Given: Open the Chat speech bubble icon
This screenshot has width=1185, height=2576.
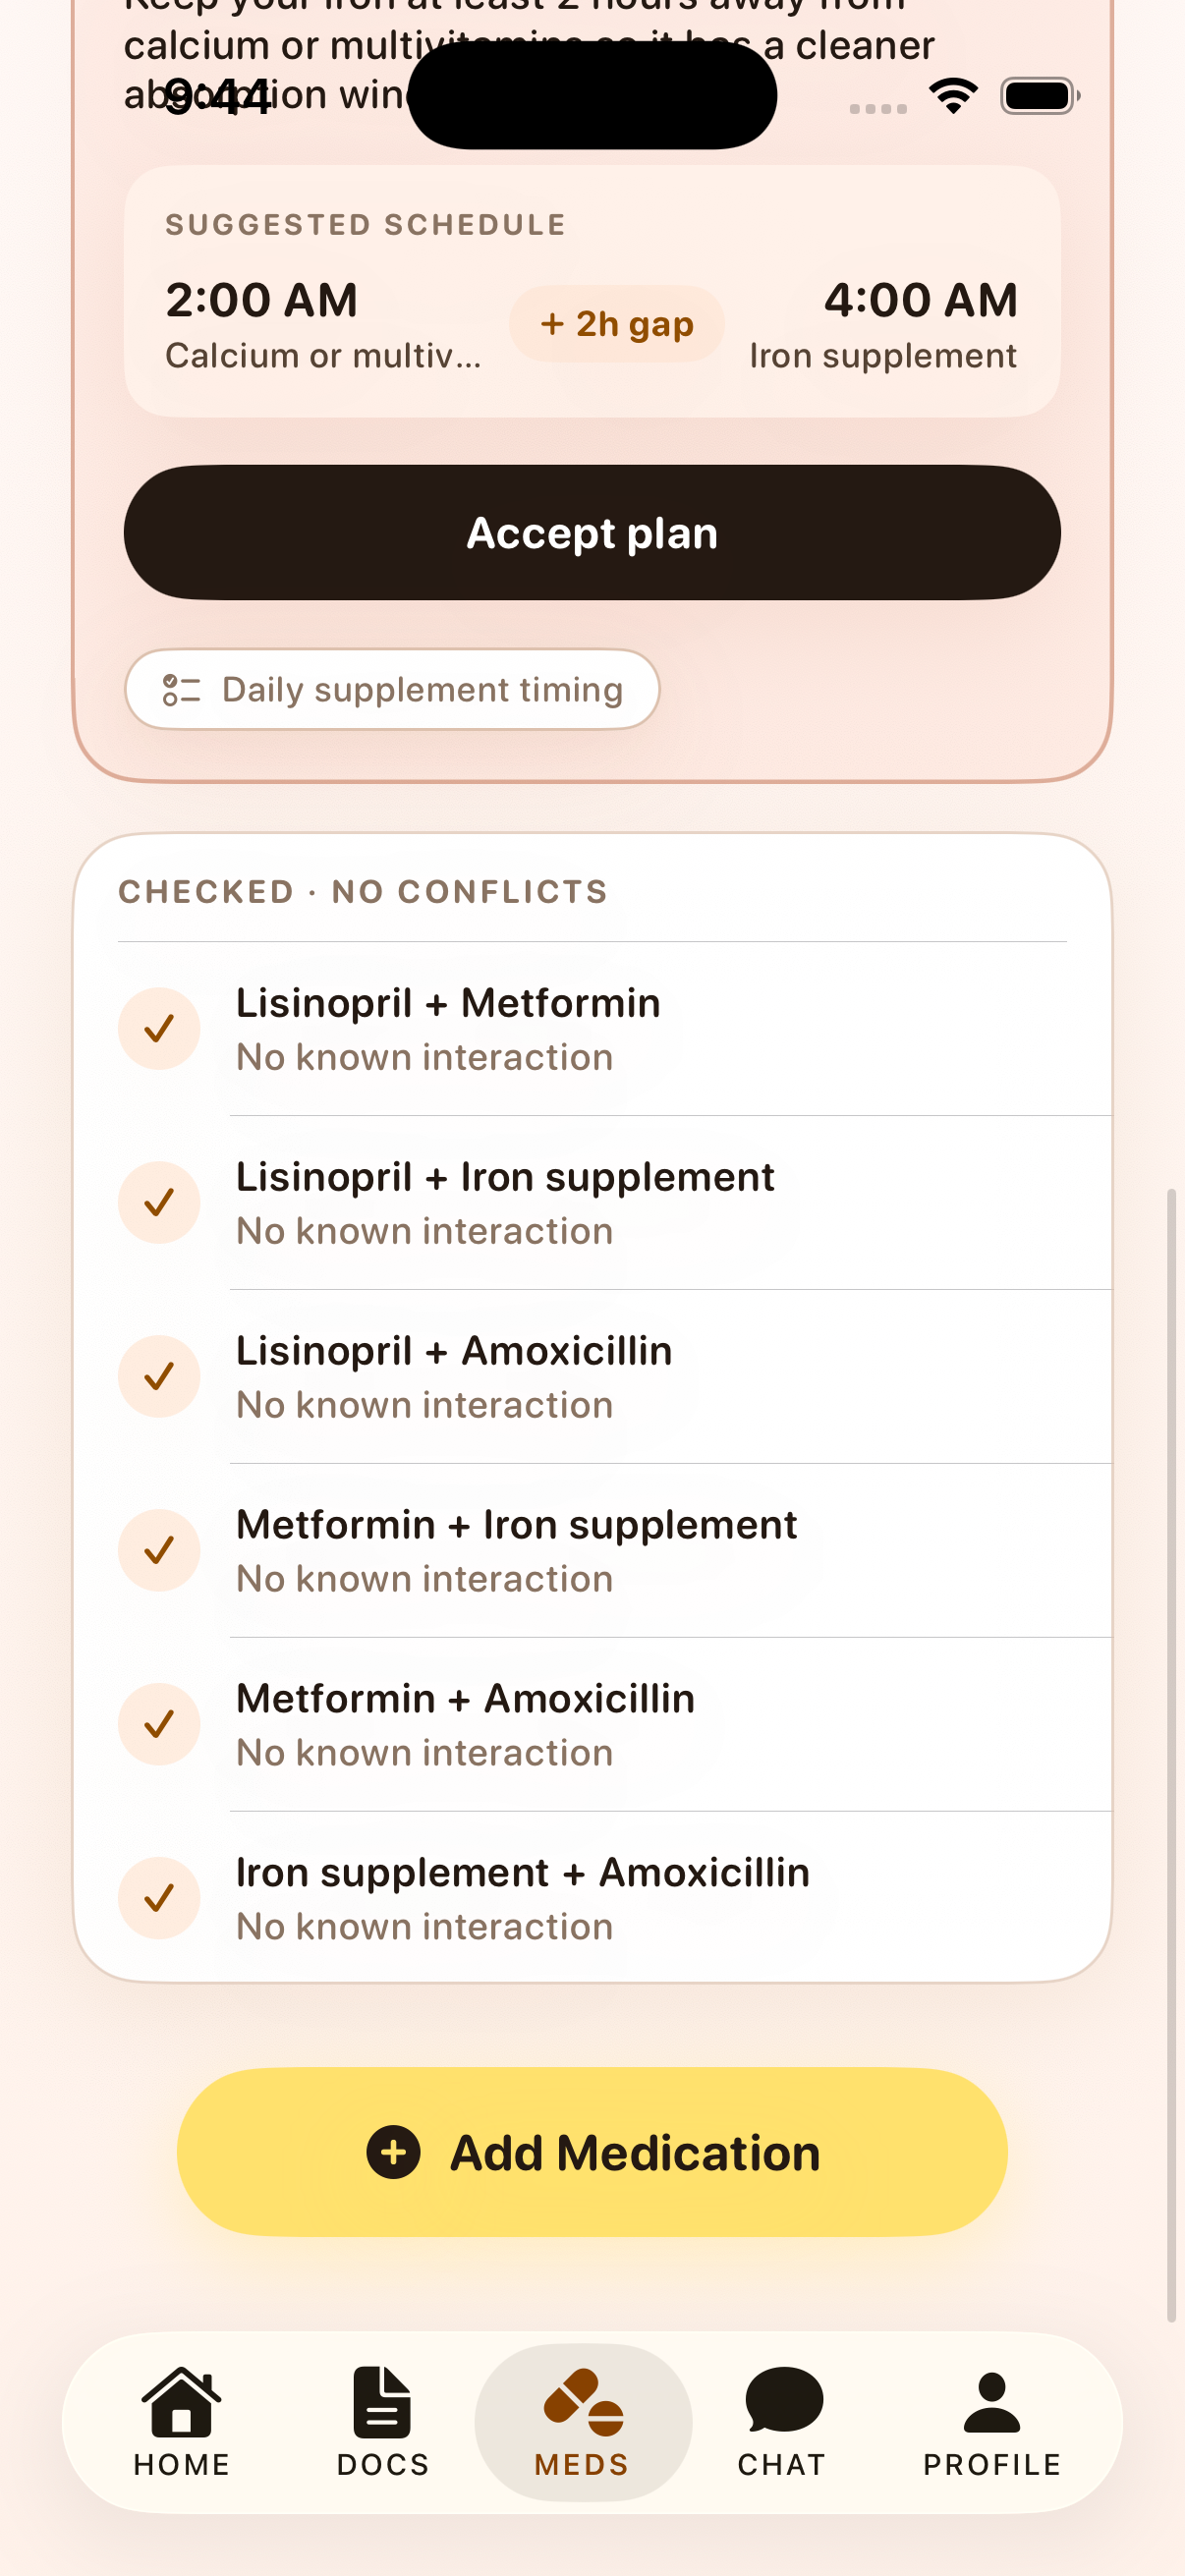Looking at the screenshot, I should click(783, 2399).
